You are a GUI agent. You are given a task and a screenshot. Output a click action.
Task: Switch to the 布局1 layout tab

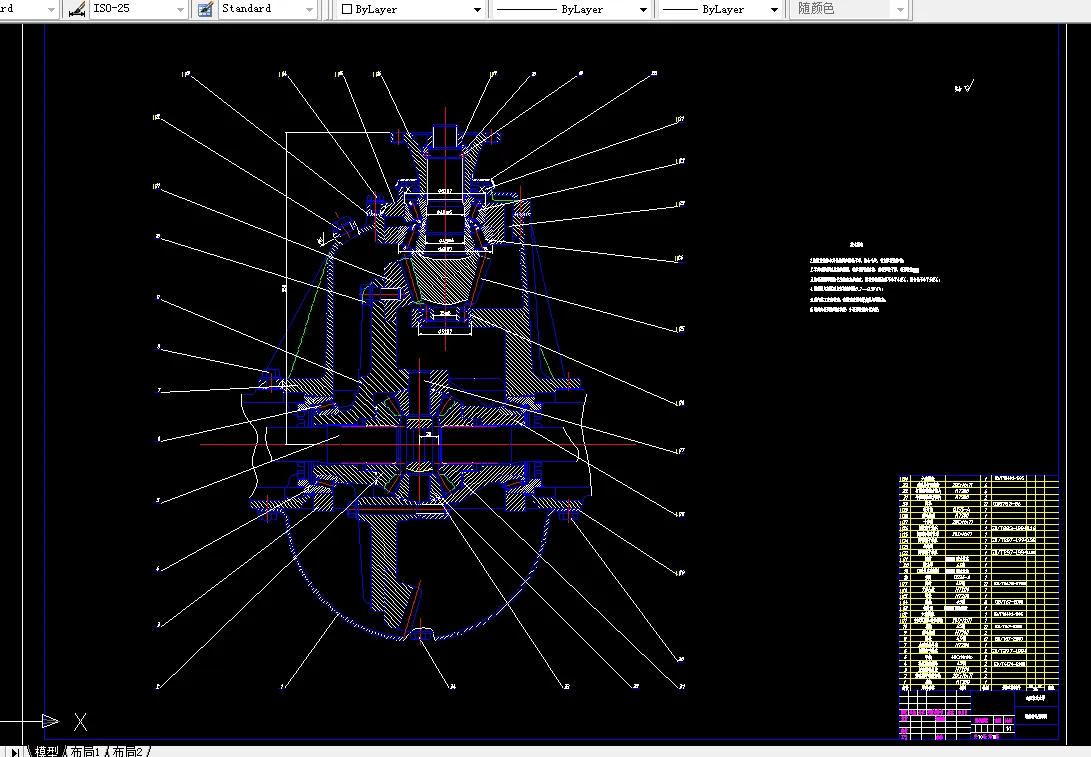point(85,751)
